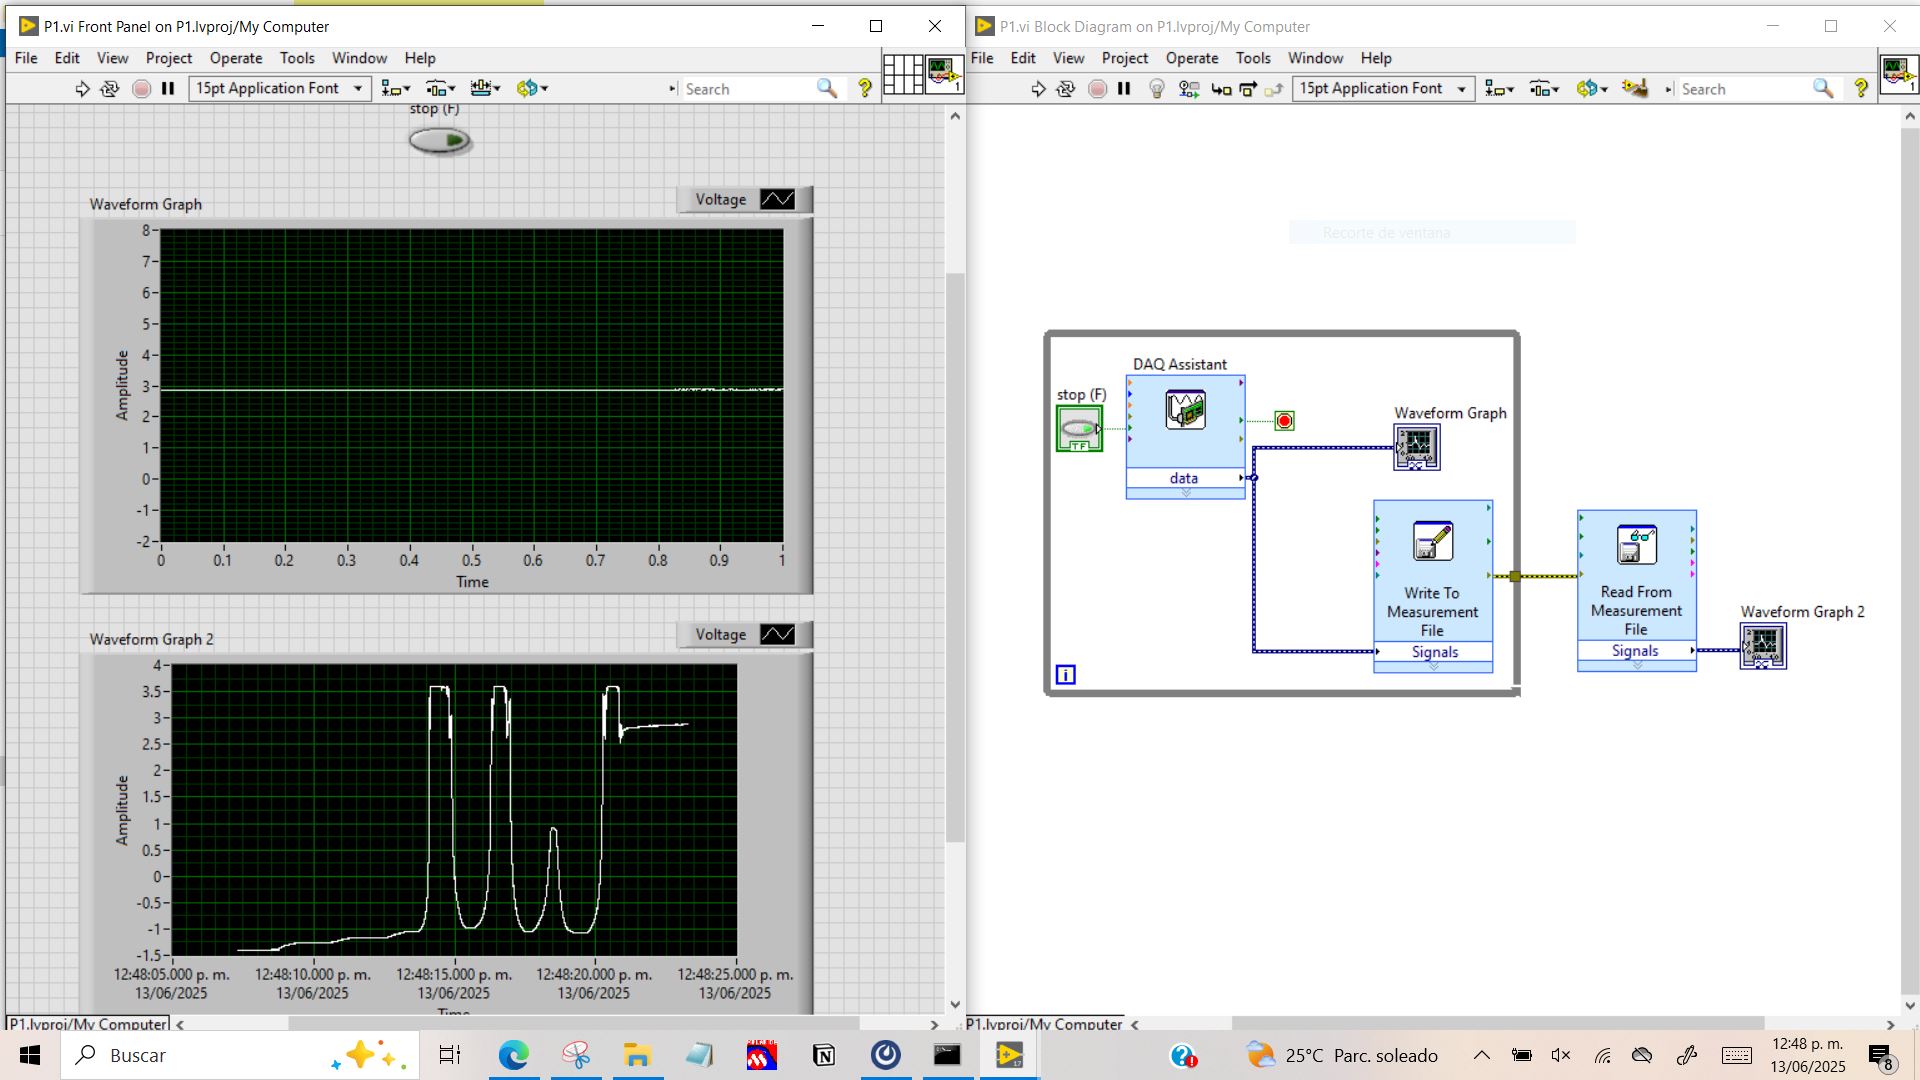Click the Voltage plot legend swatch of Waveform Graph
Image resolution: width=1920 pixels, height=1080 pixels.
pyautogui.click(x=777, y=199)
